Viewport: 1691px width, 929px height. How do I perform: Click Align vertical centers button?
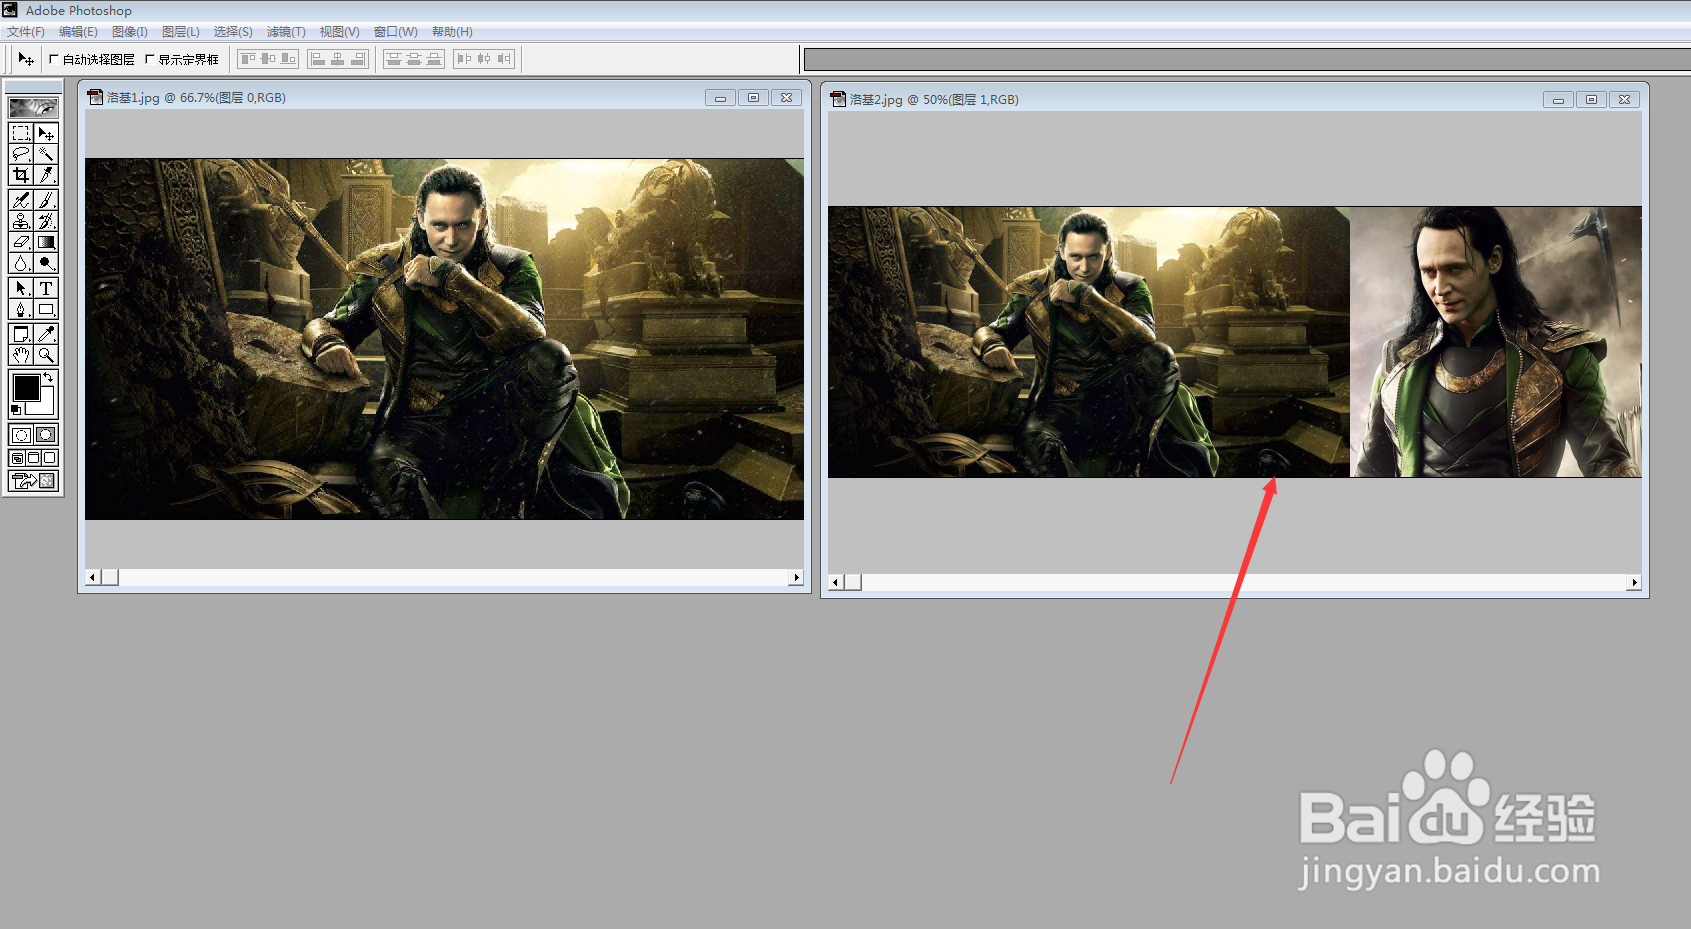click(x=268, y=59)
